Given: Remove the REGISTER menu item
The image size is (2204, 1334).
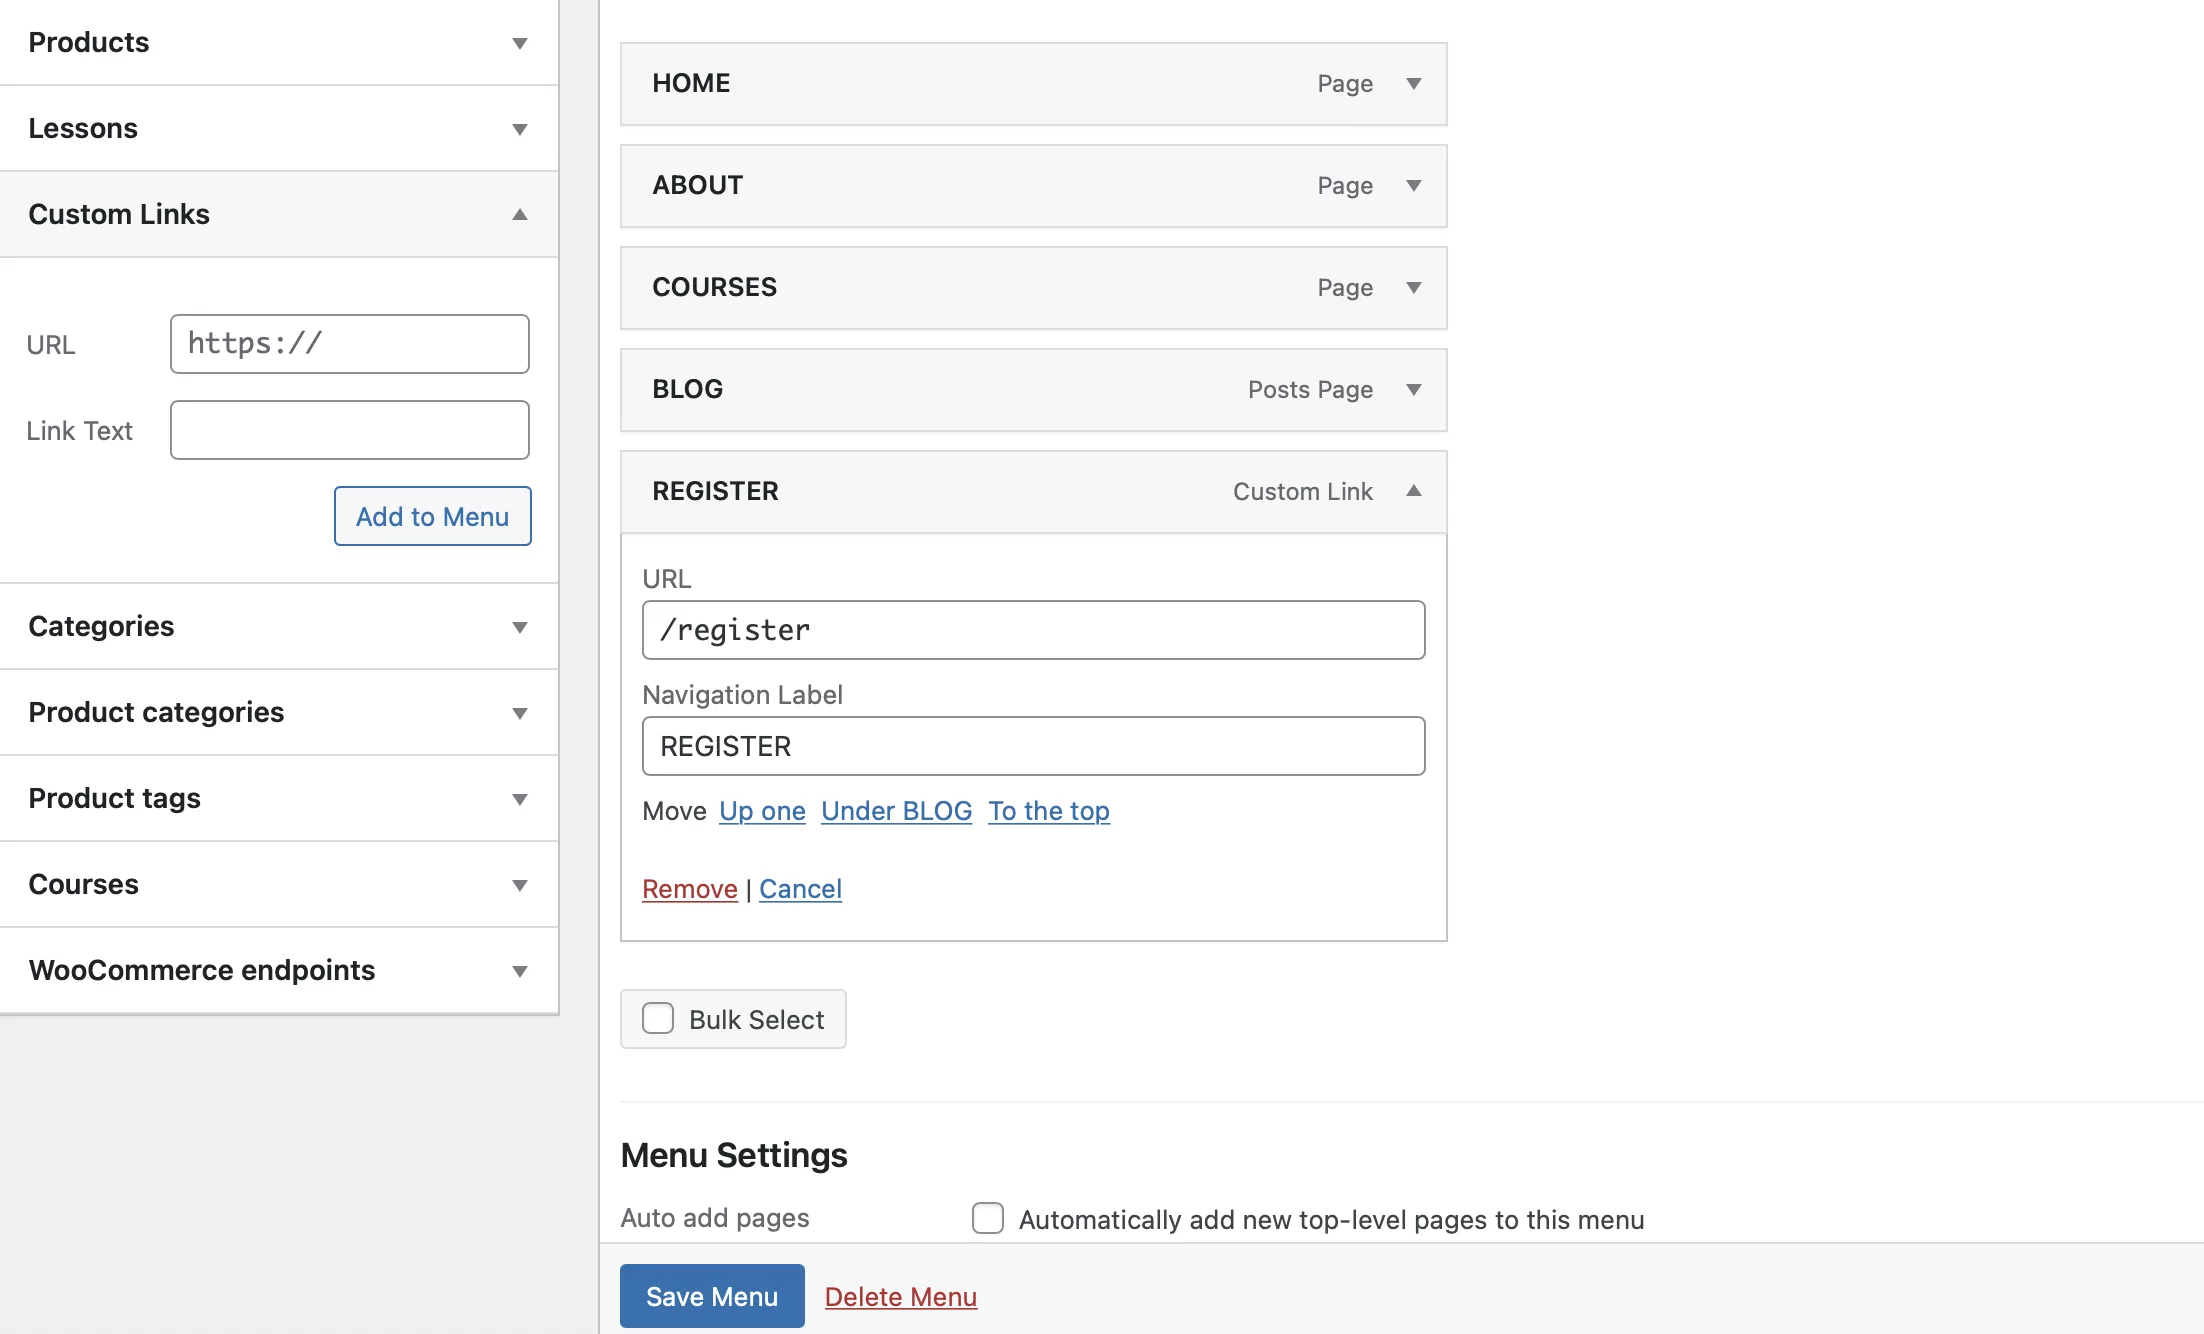Looking at the screenshot, I should coord(690,889).
